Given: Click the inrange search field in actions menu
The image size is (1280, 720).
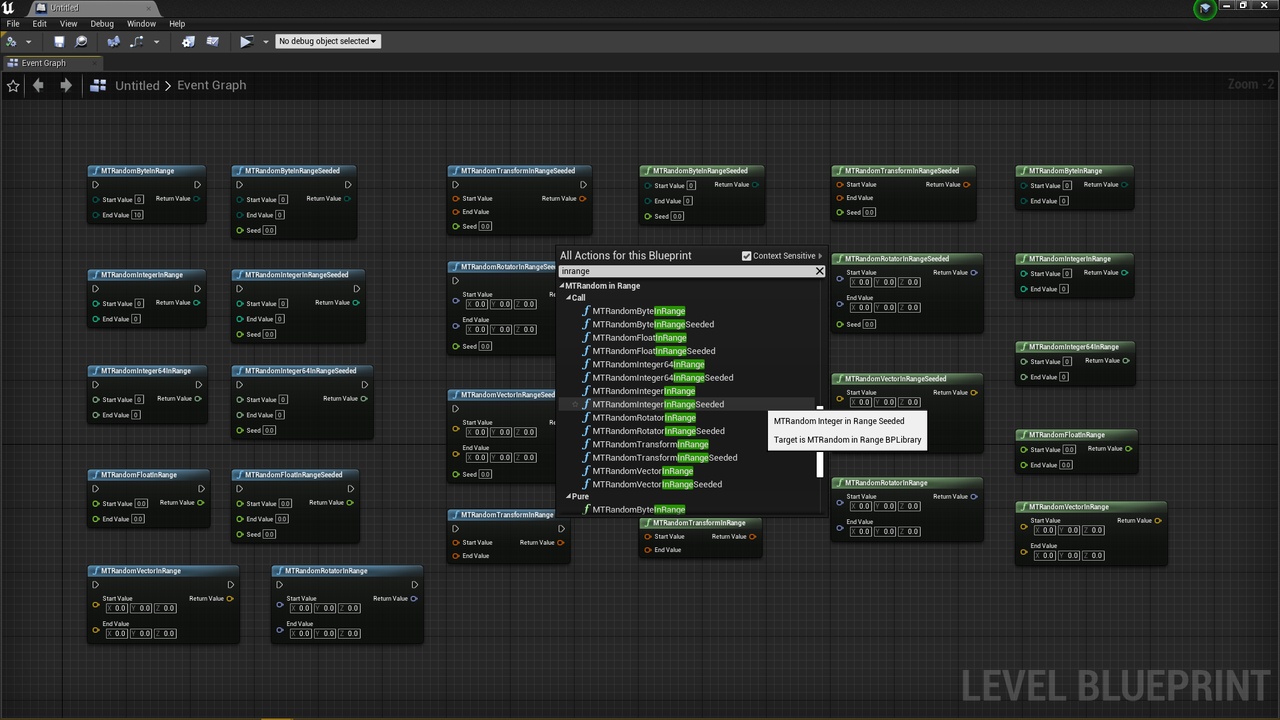Looking at the screenshot, I should 685,271.
